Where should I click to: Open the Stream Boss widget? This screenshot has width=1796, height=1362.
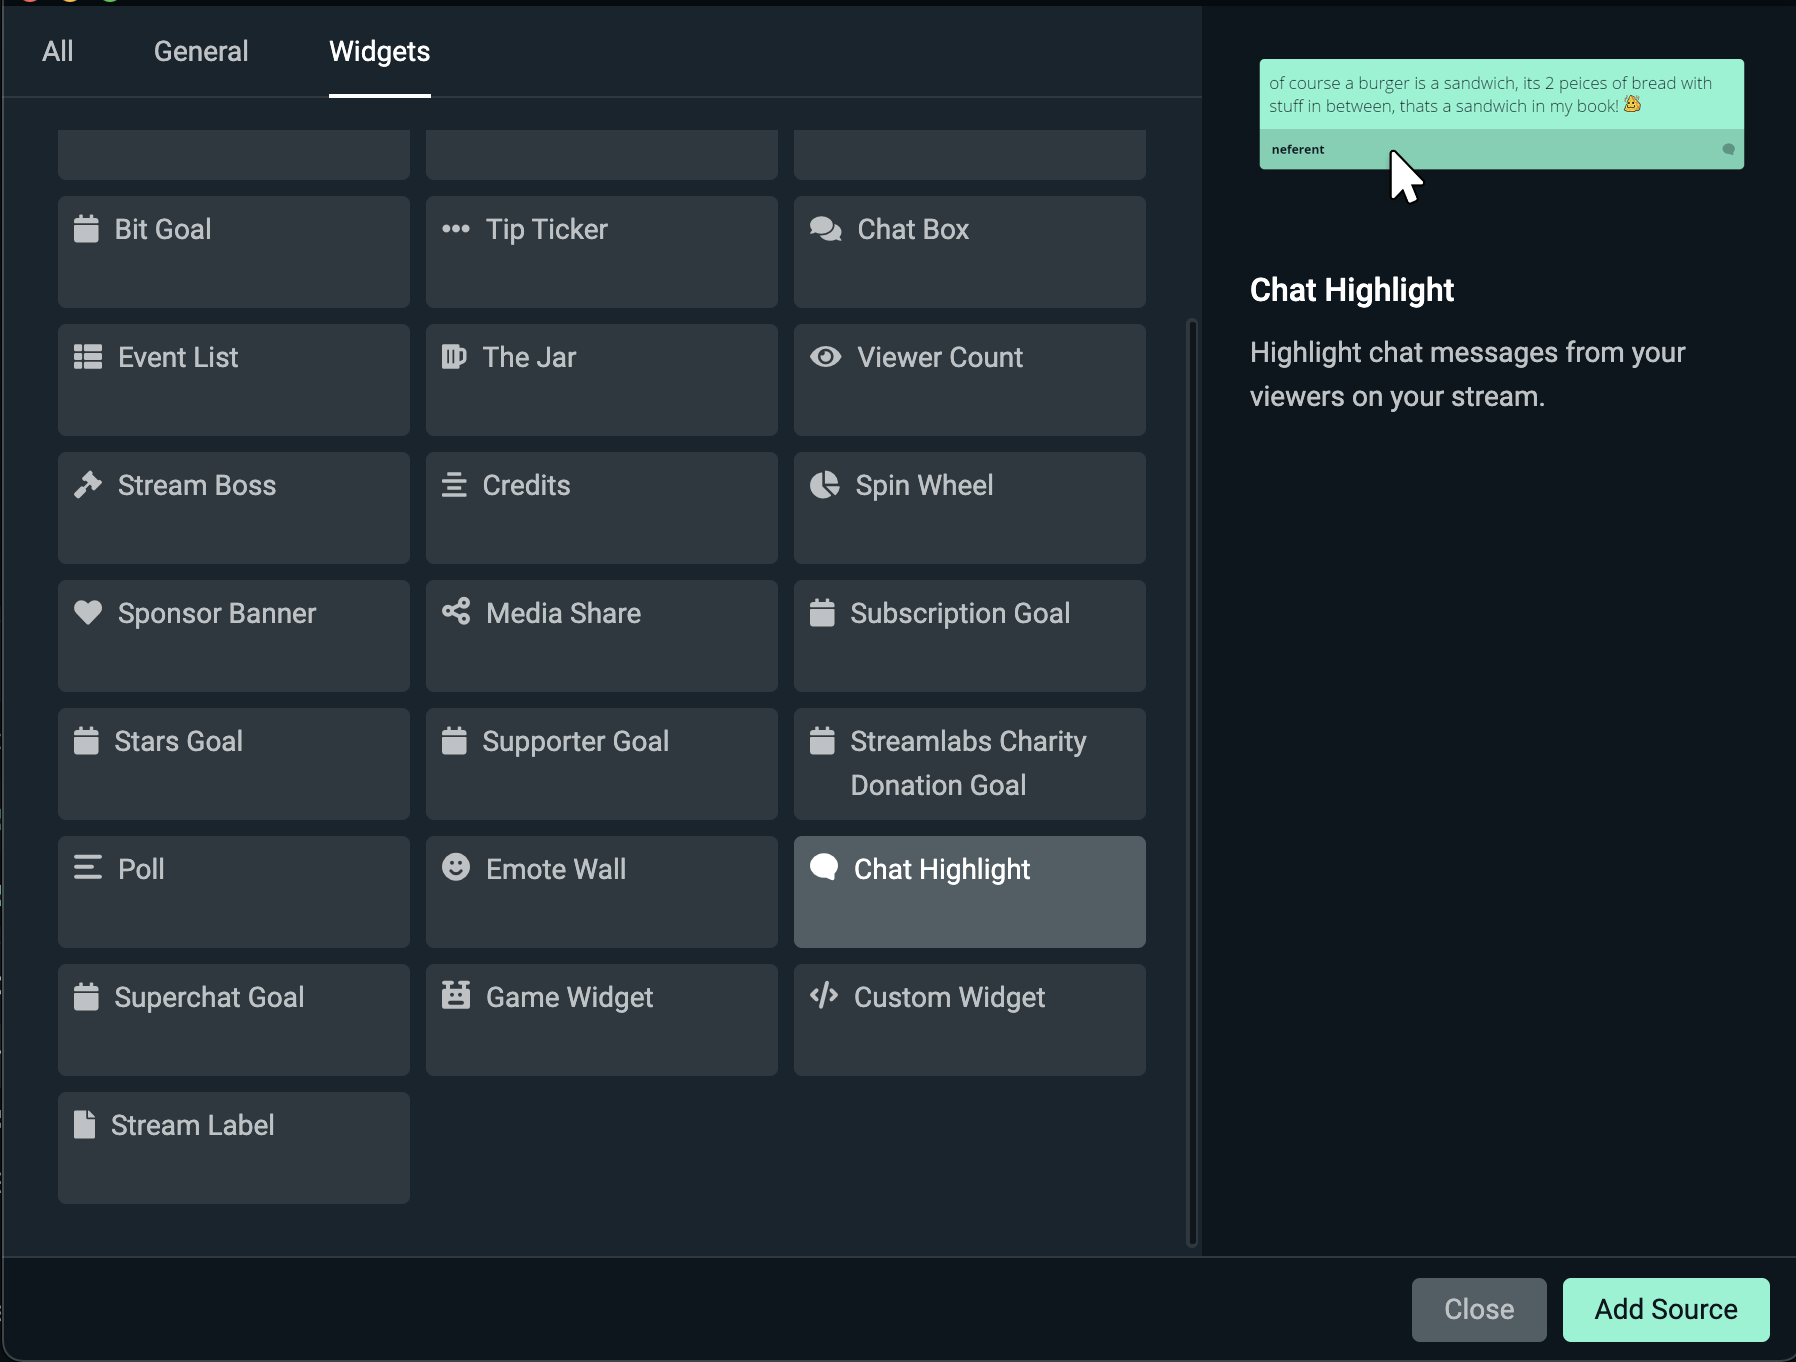tap(233, 507)
